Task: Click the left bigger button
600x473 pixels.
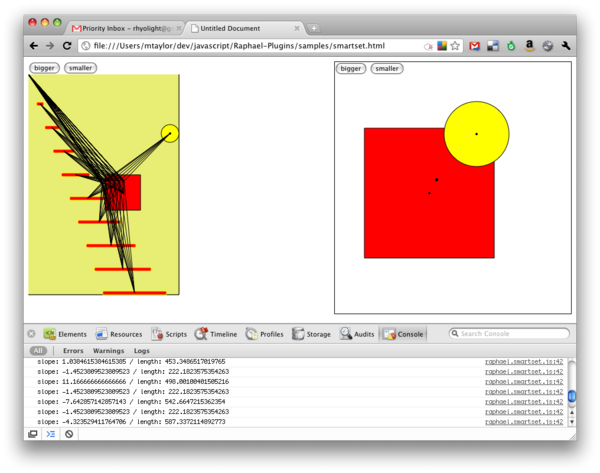Action: pos(44,68)
